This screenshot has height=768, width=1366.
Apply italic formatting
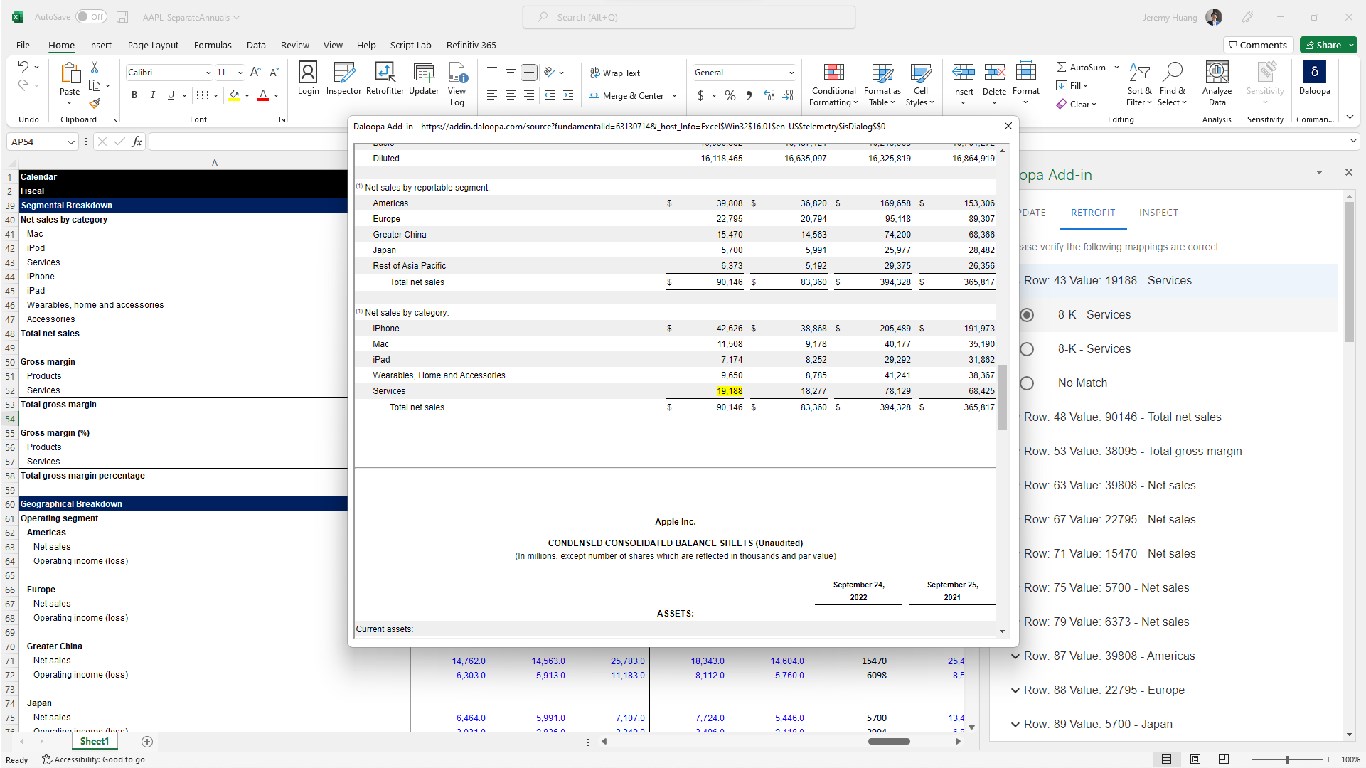click(153, 95)
